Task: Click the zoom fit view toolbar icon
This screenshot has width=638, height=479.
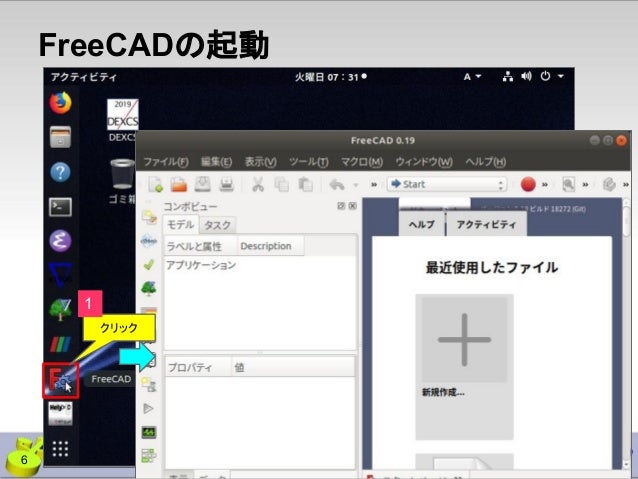Action: tap(568, 184)
